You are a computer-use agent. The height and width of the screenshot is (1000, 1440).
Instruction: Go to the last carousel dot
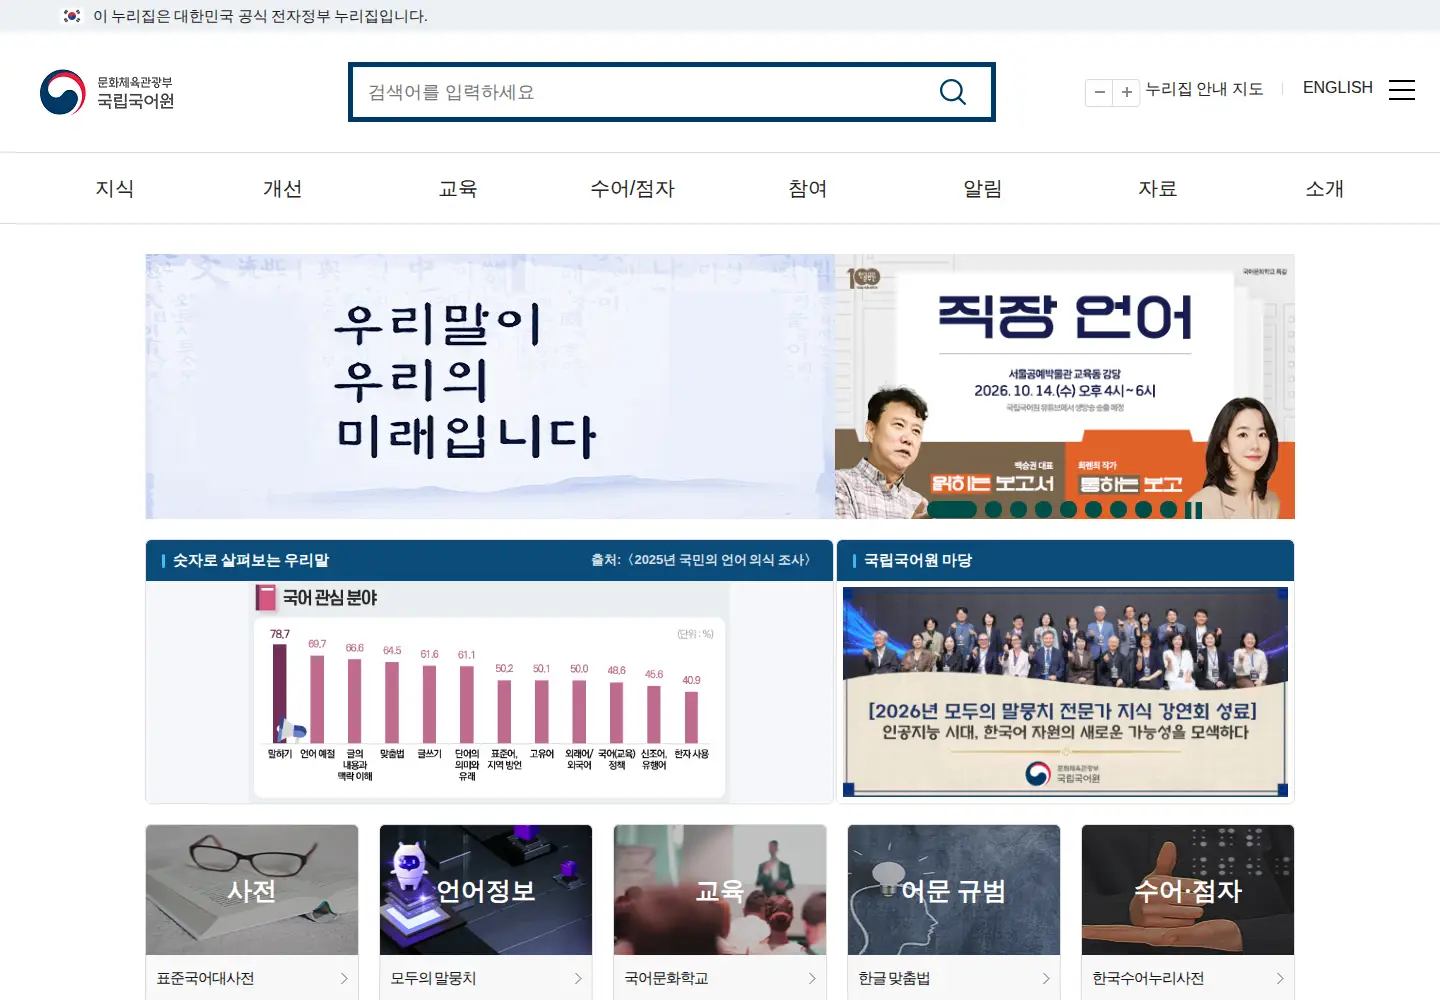pyautogui.click(x=1168, y=510)
